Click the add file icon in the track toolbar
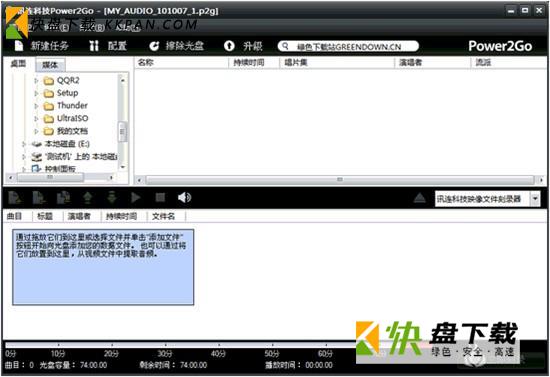Image resolution: width=550 pixels, height=377 pixels. (15, 198)
